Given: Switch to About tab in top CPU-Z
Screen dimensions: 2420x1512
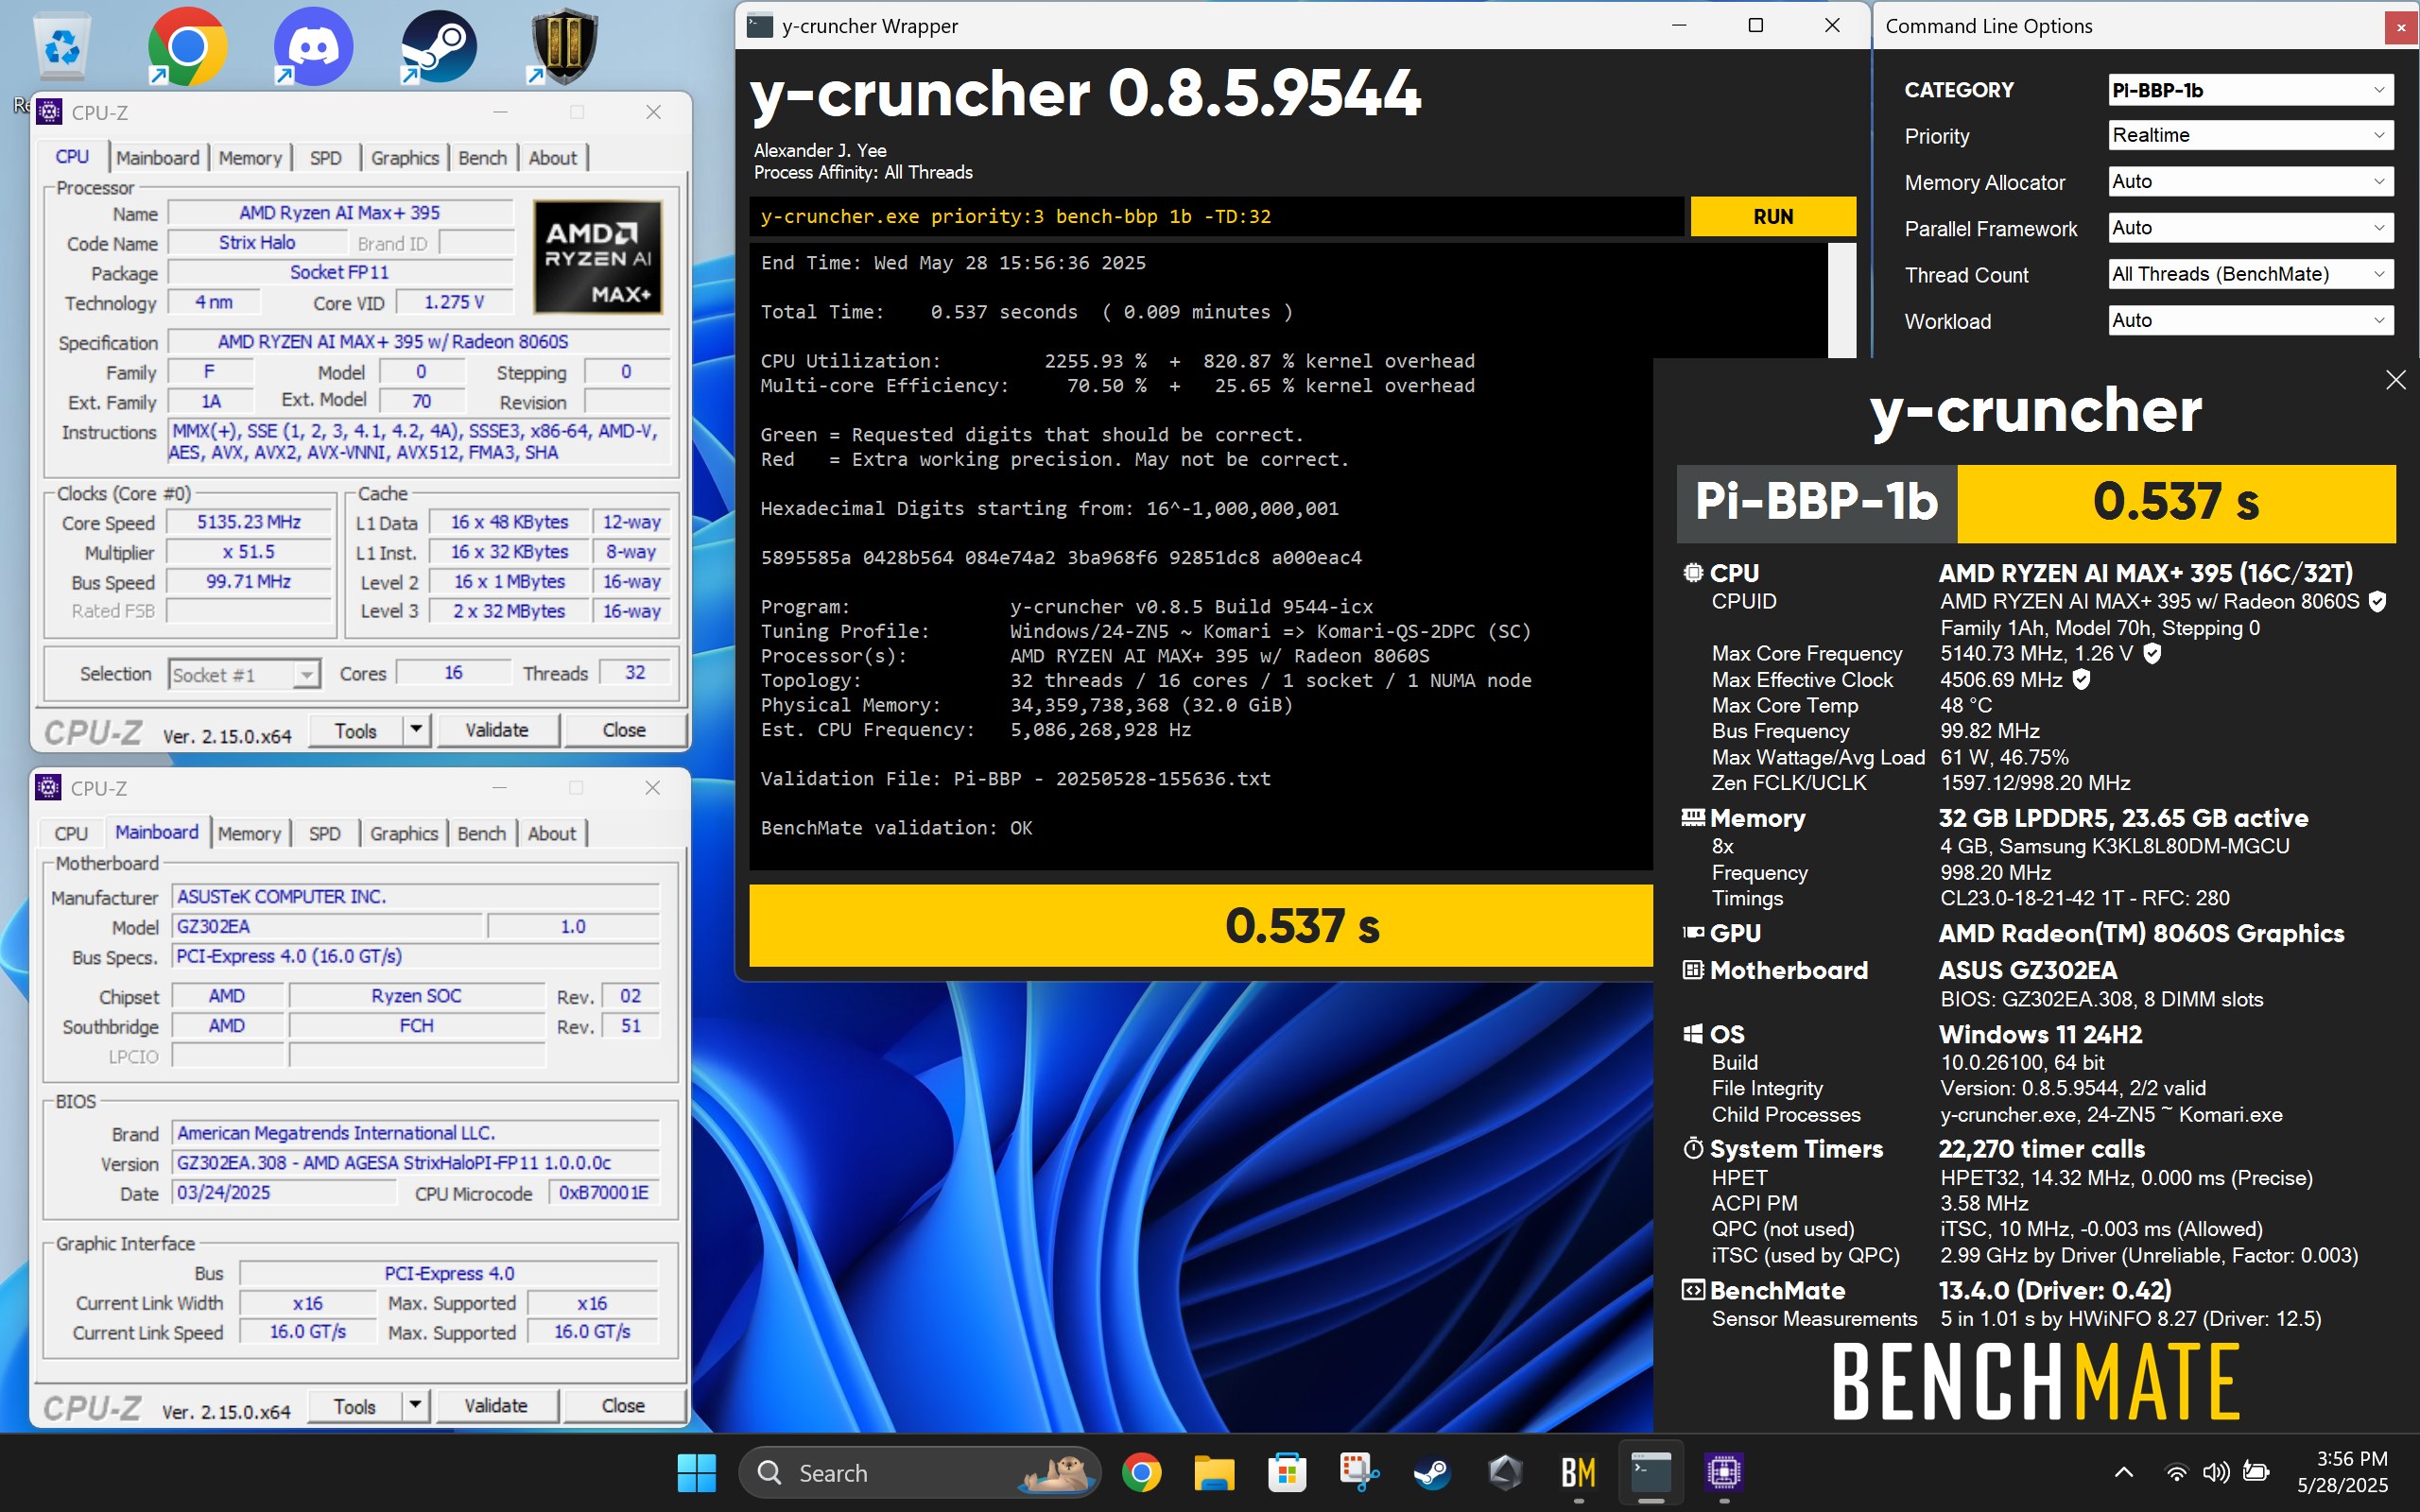Looking at the screenshot, I should coord(552,158).
